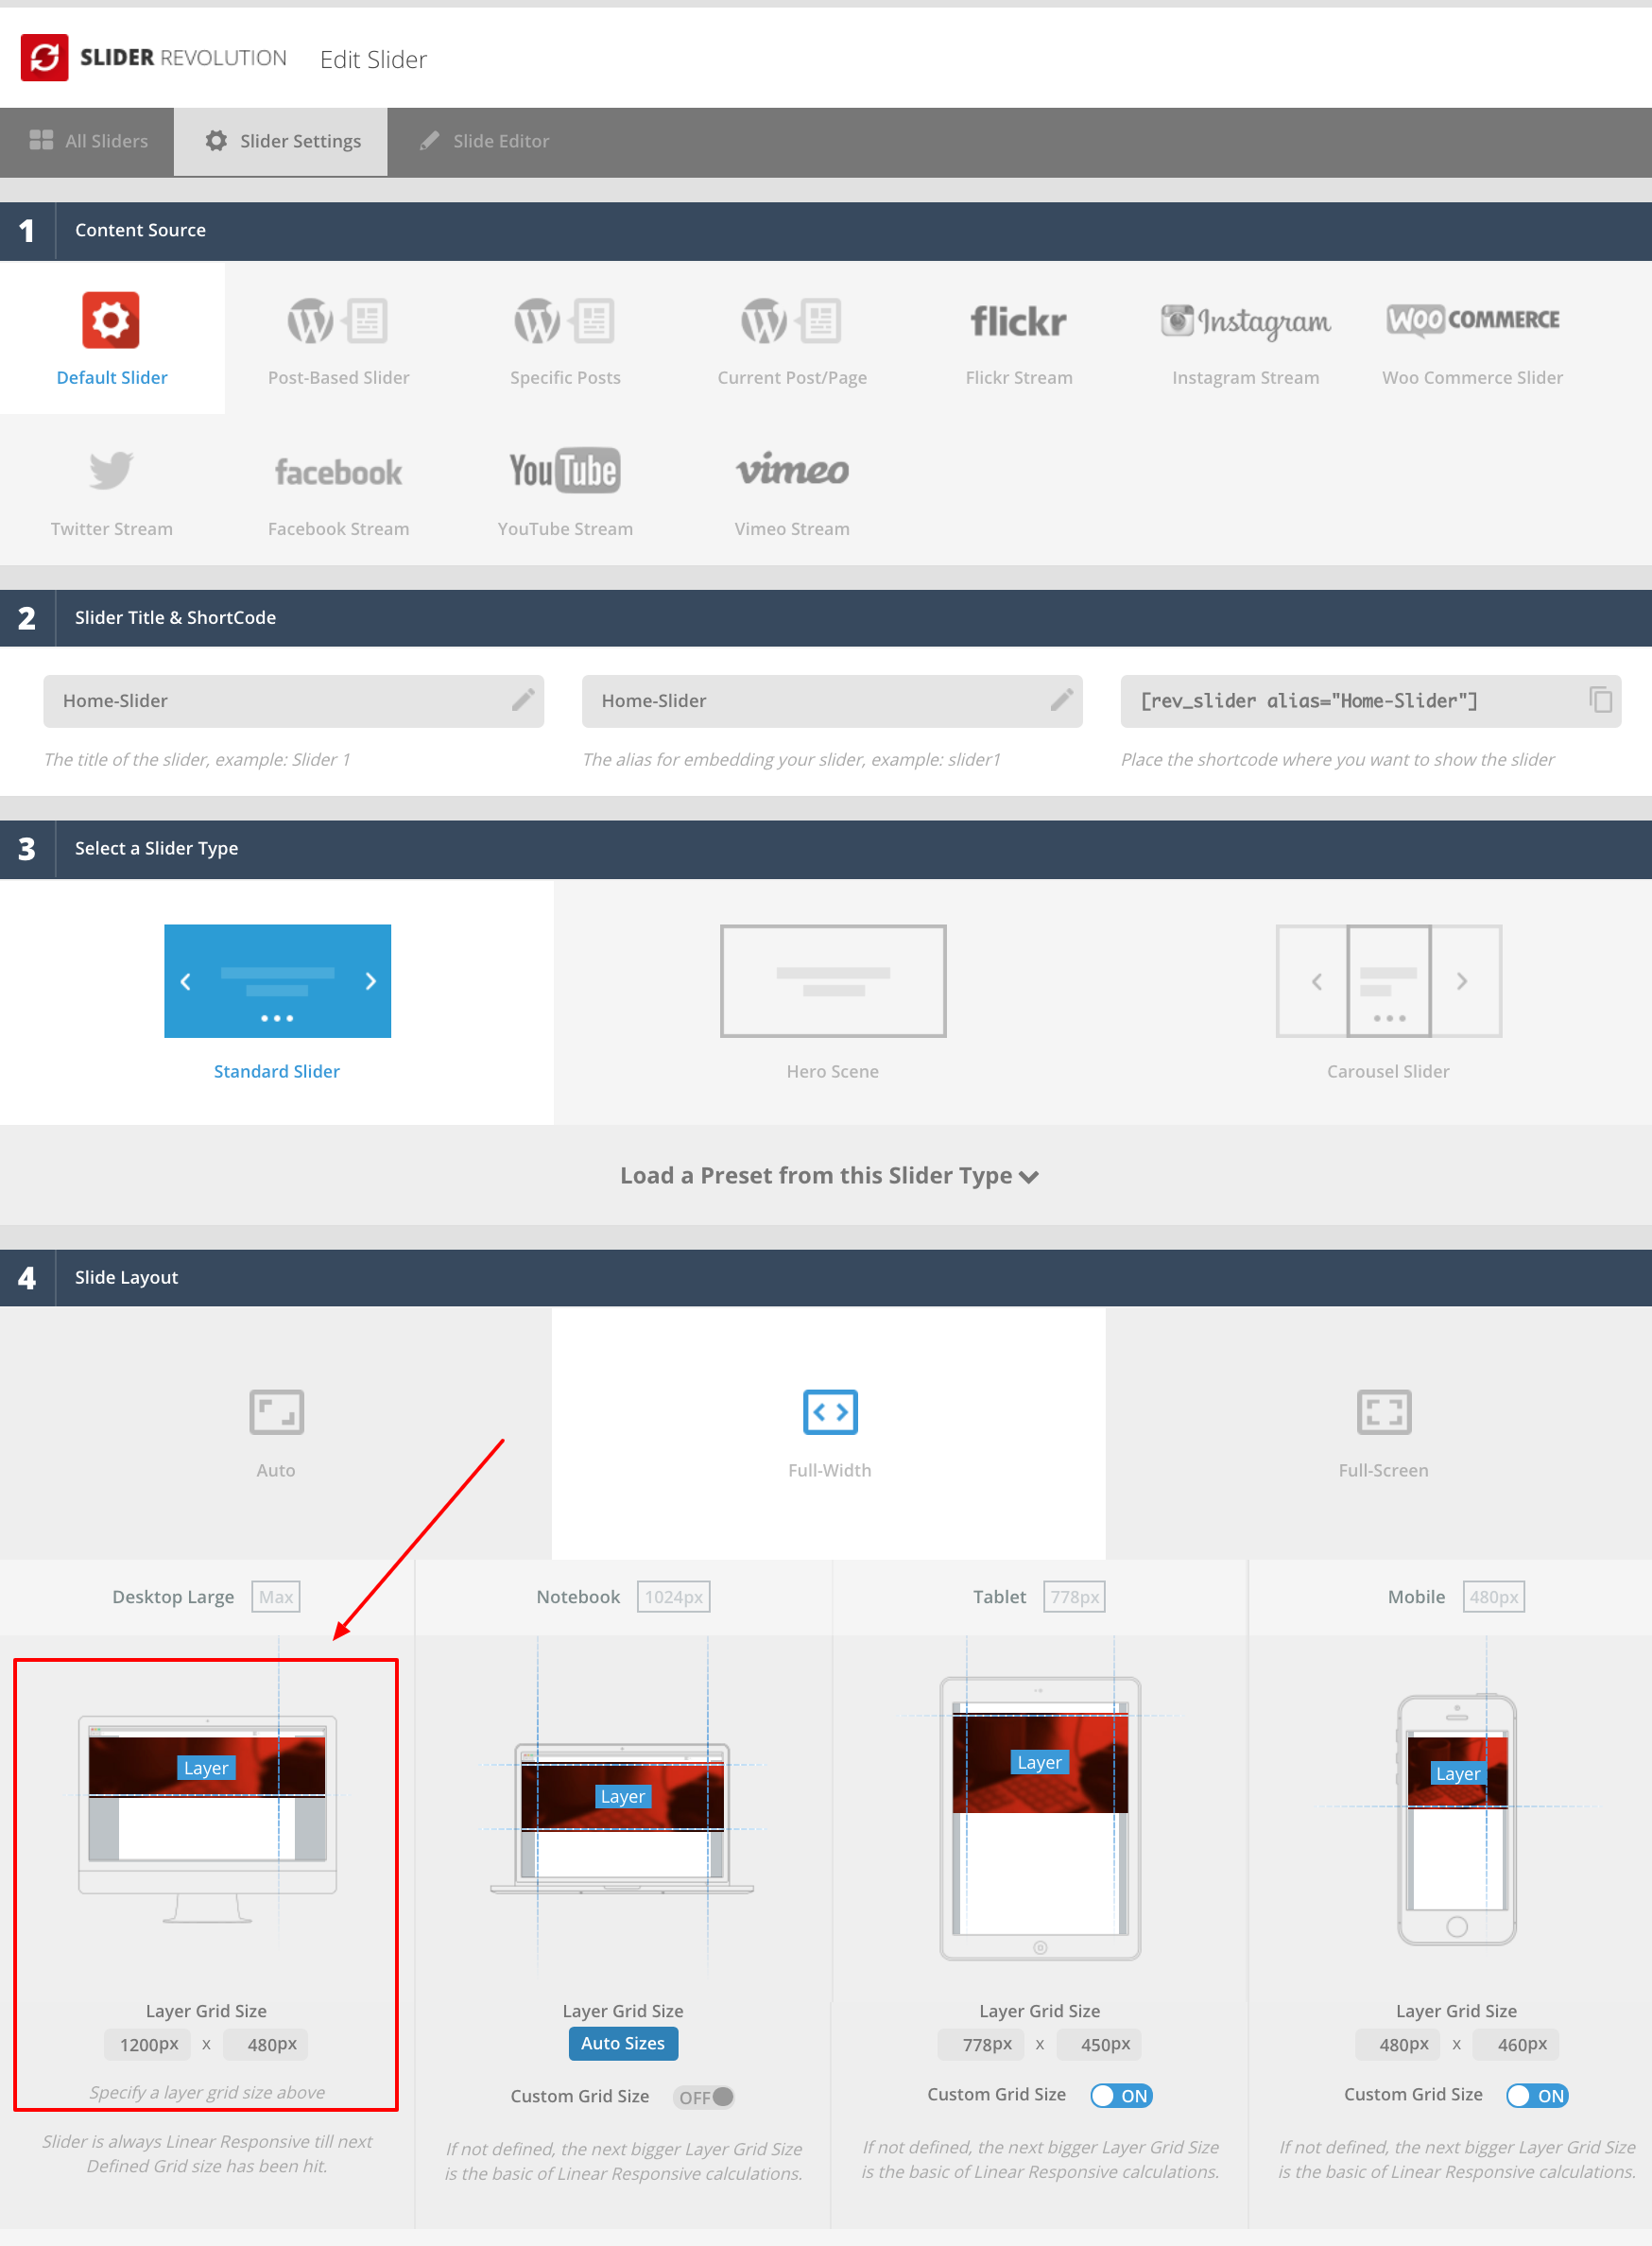Turn off Custom Grid Size for Mobile
Screen dimensions: 1652x2246
(1537, 2095)
